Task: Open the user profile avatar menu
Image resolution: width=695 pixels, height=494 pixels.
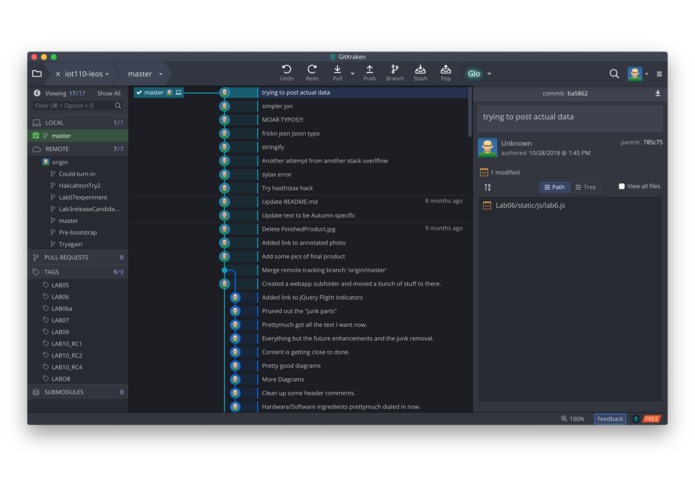Action: (x=635, y=74)
